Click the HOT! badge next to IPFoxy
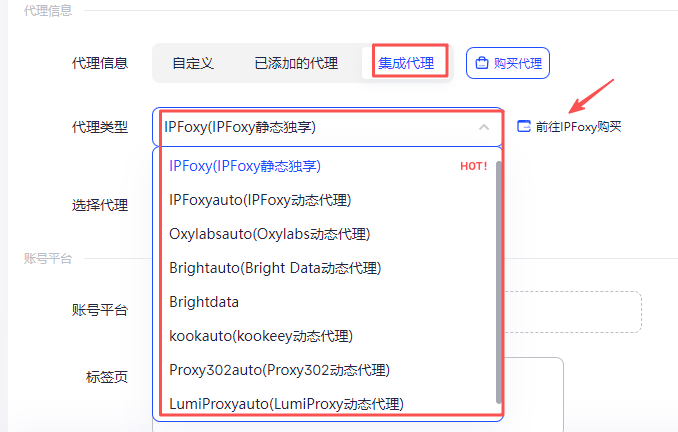Screen dimensions: 678x432 coord(473,166)
